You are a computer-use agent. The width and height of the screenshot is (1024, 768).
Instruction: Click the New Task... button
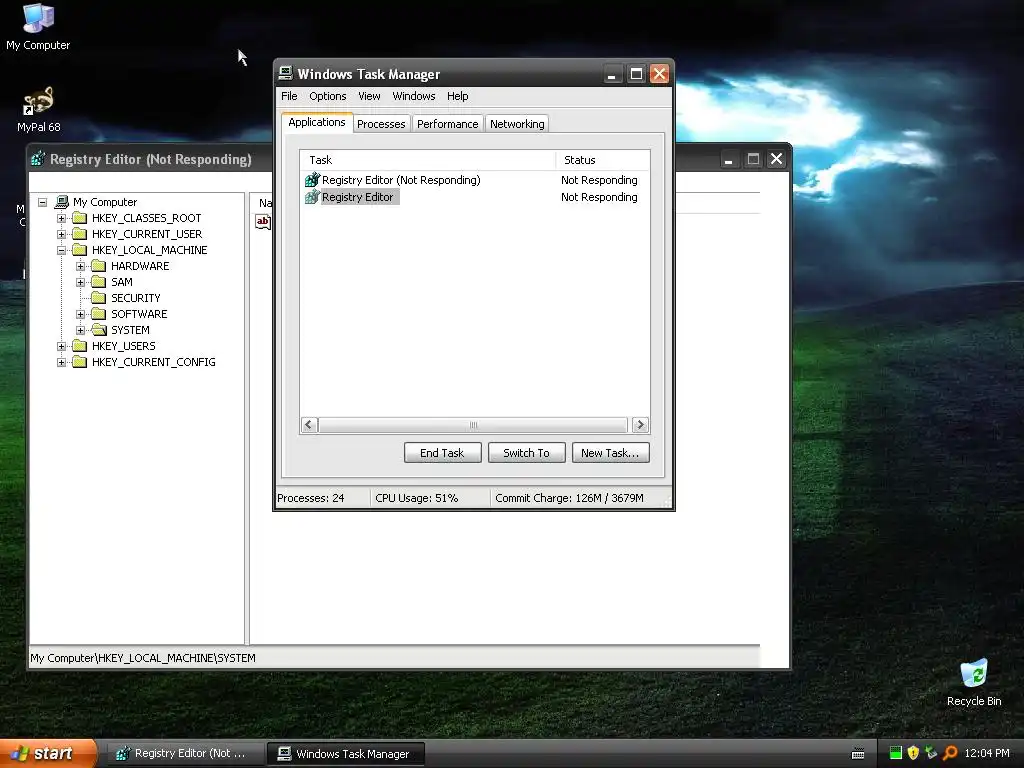[x=611, y=453]
